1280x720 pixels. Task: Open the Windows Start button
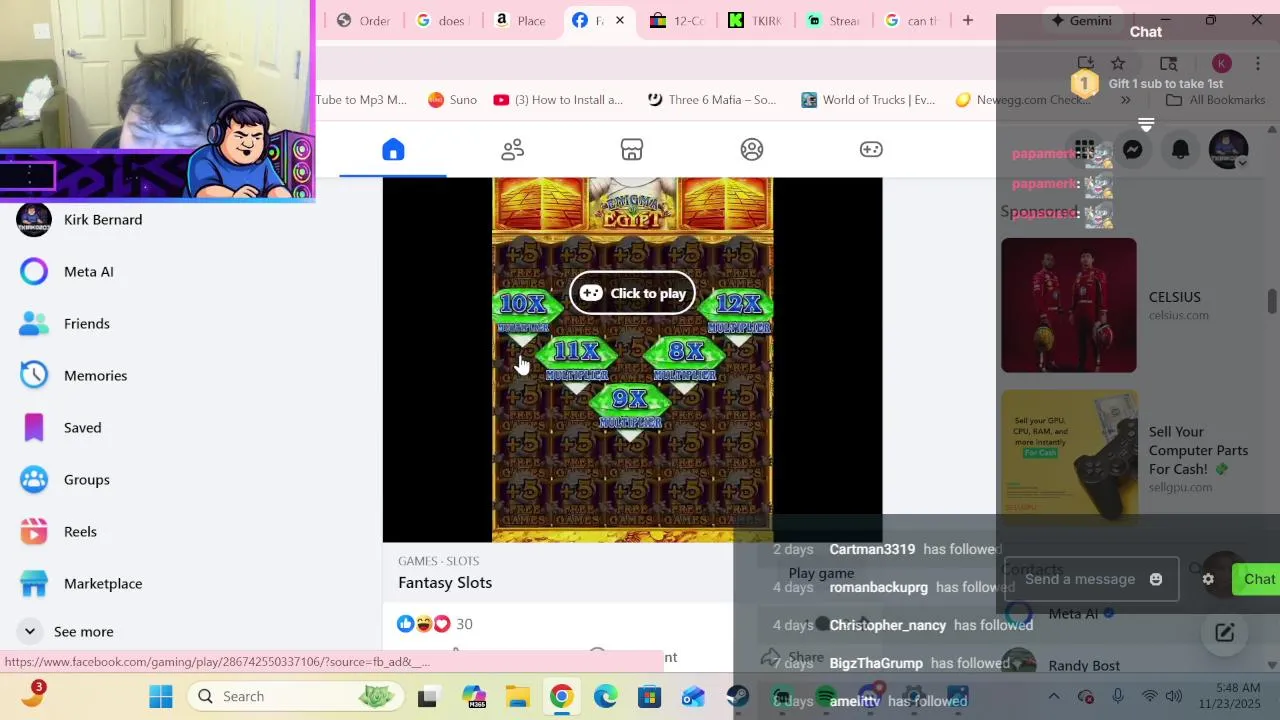tap(160, 696)
